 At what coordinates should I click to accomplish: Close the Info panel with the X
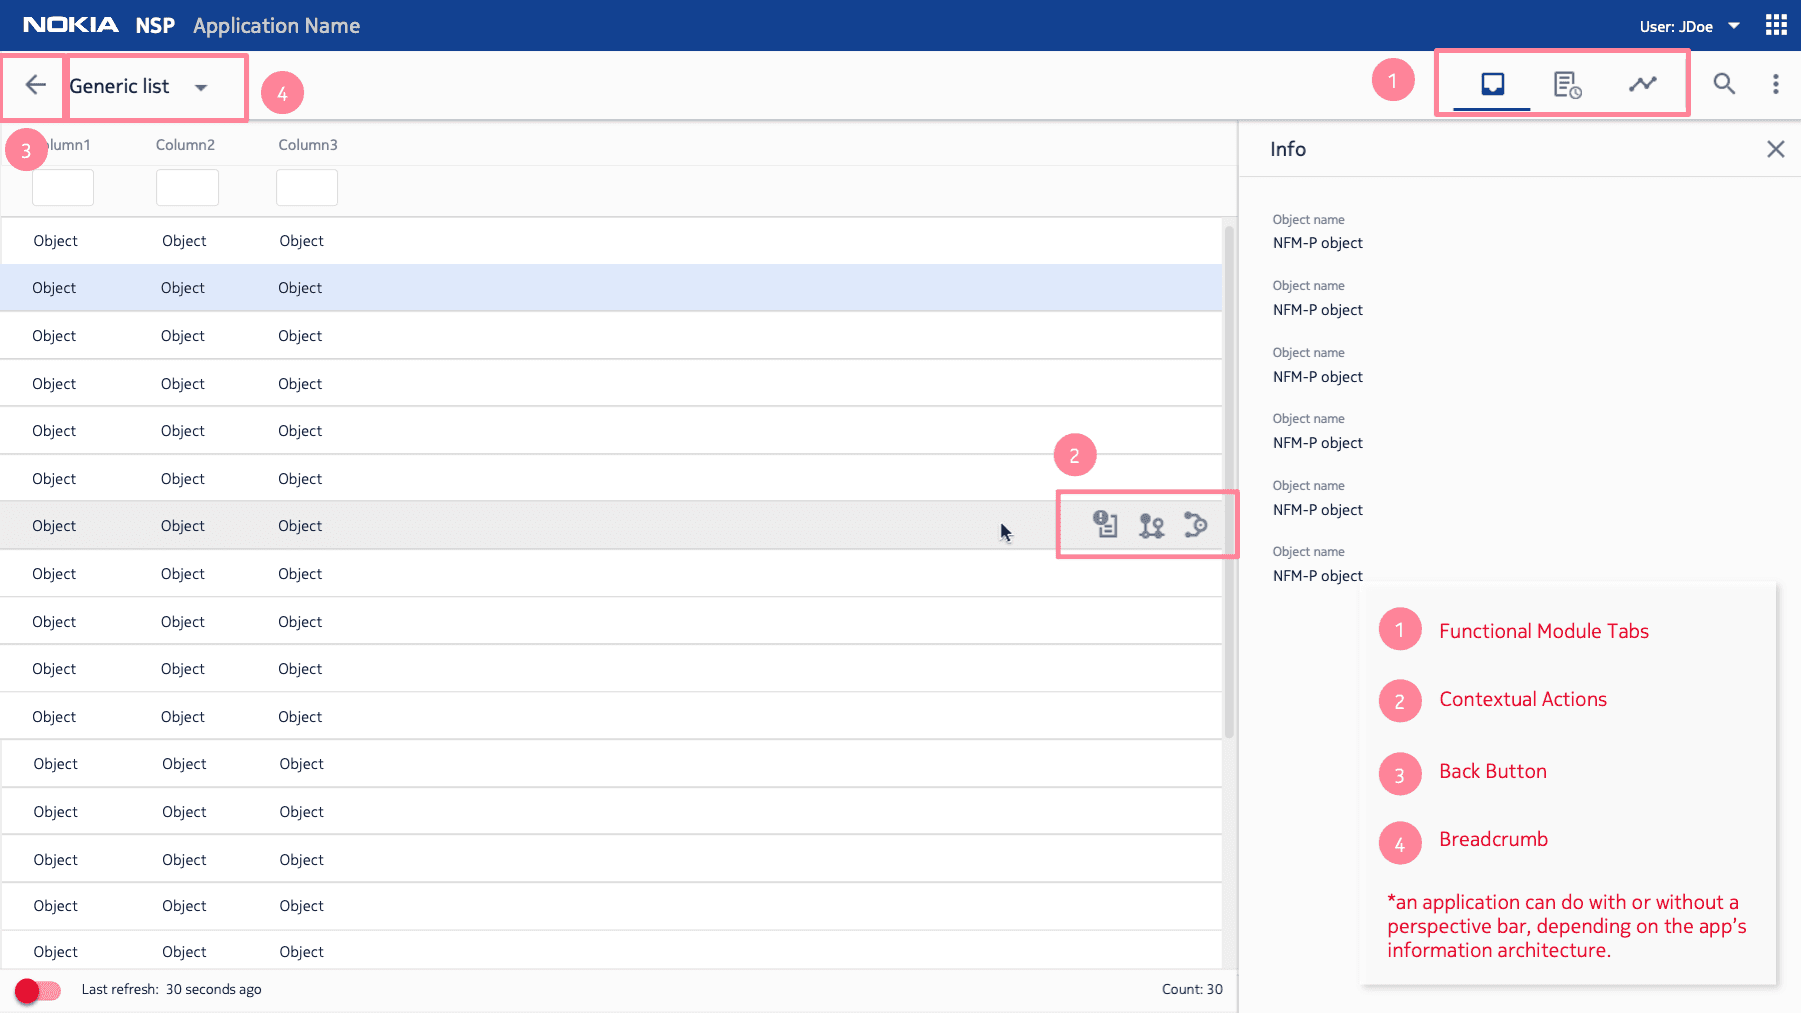1775,148
